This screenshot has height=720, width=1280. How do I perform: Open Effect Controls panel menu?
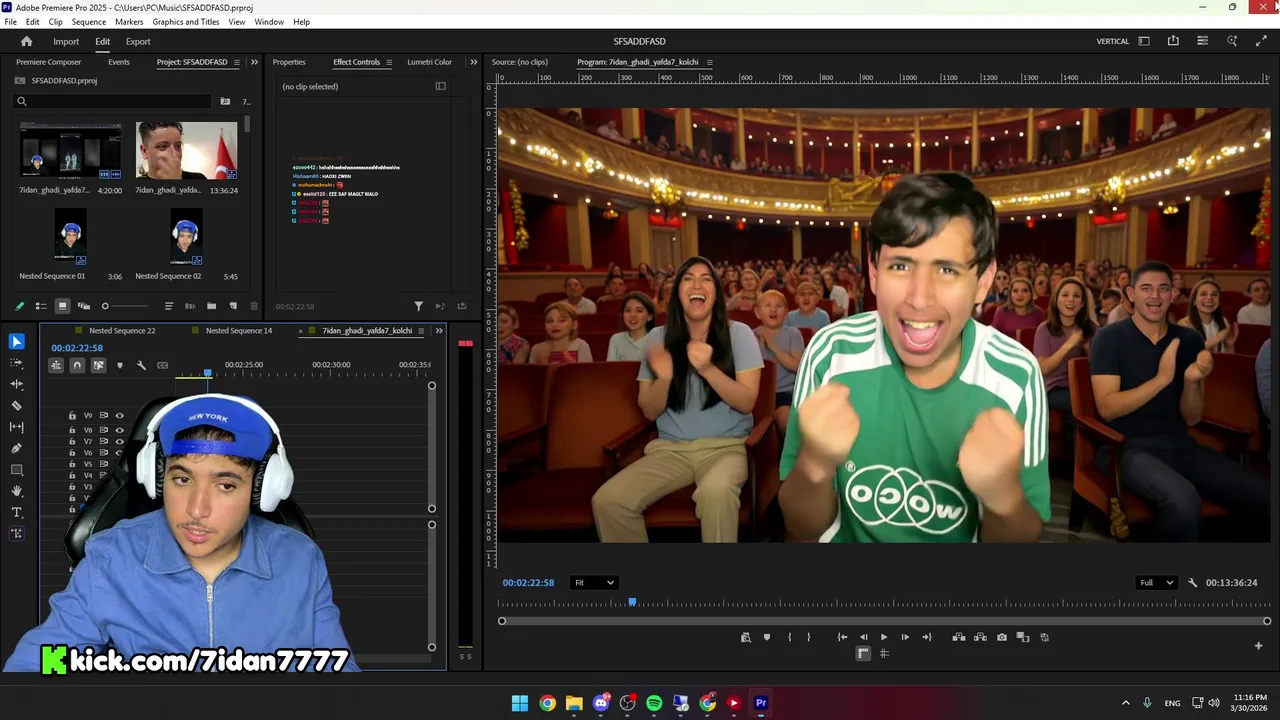pos(390,62)
